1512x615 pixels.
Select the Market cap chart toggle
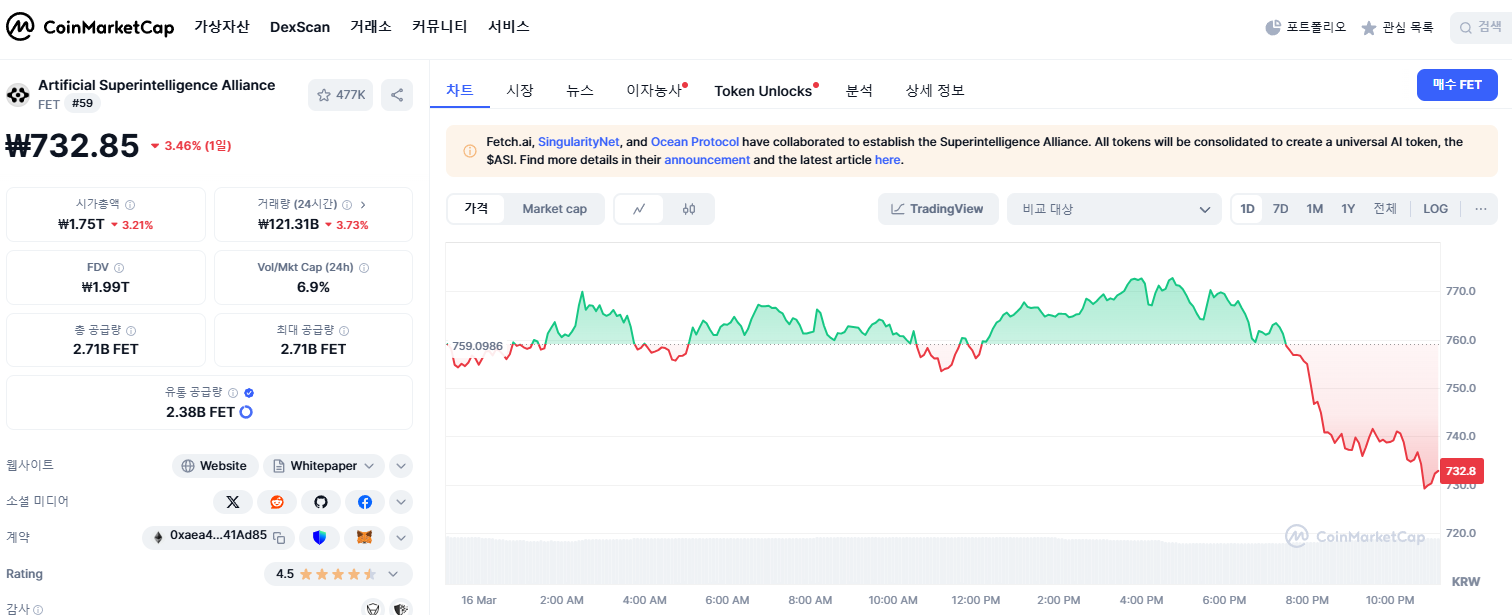pyautogui.click(x=554, y=209)
